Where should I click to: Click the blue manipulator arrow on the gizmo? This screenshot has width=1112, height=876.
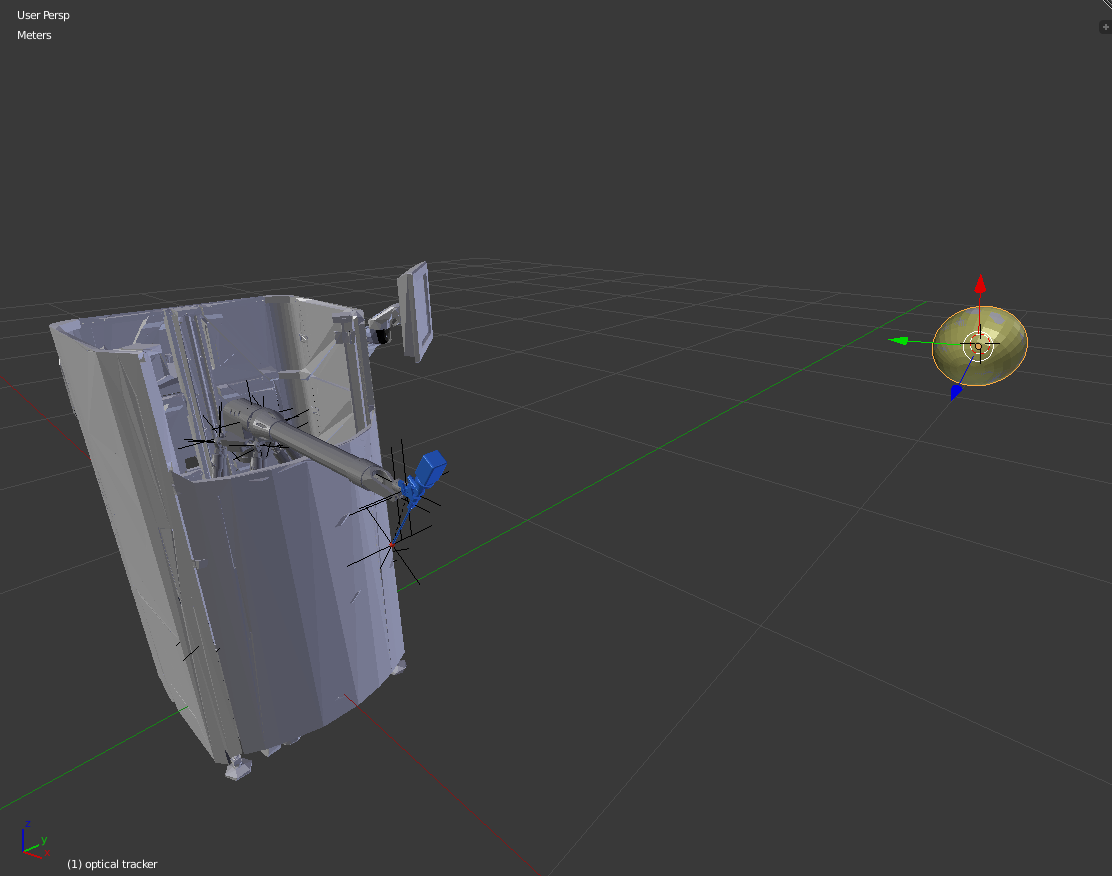957,391
